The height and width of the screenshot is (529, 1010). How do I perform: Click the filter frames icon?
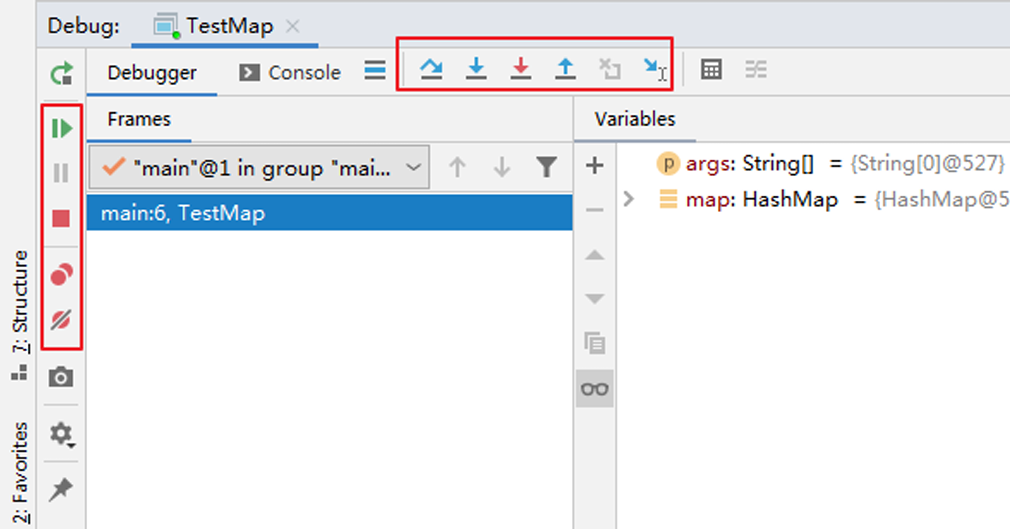546,168
